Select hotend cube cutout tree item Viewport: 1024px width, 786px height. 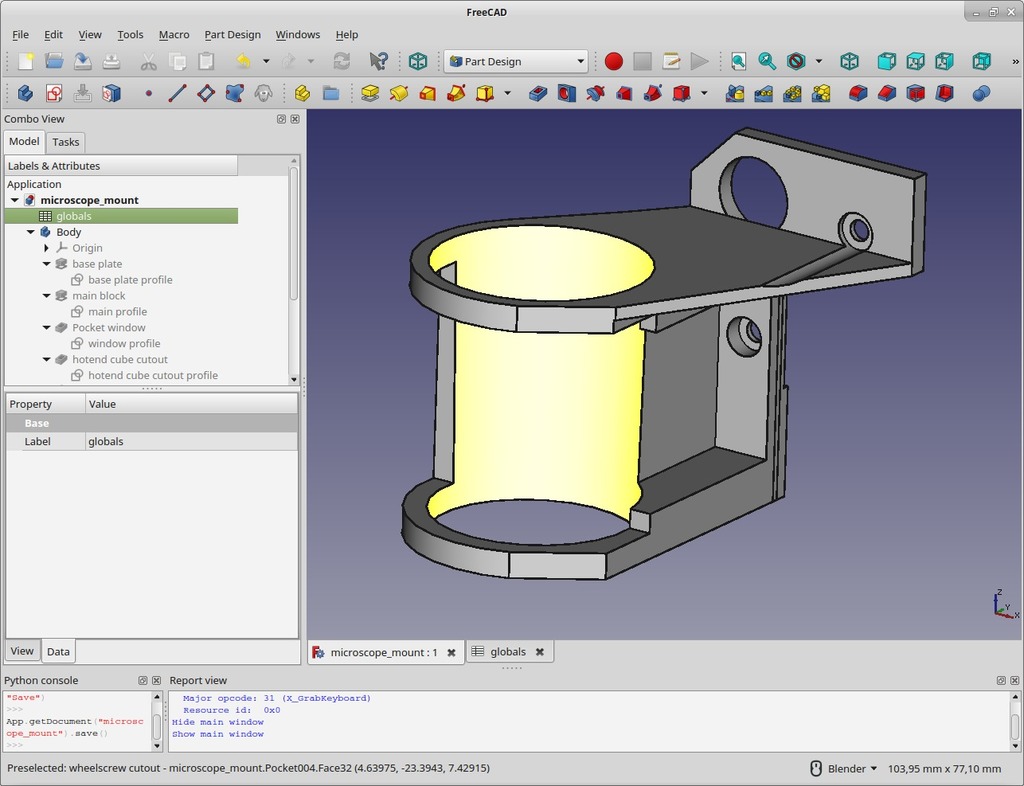coord(120,360)
